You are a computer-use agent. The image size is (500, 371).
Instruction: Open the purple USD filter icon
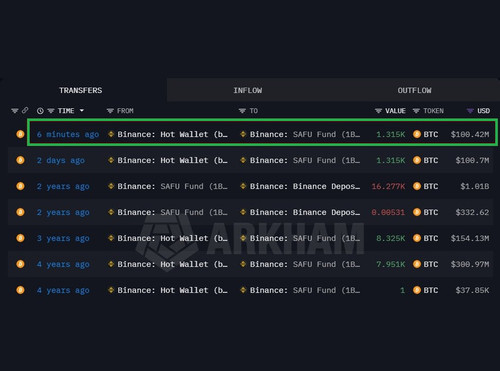[470, 111]
